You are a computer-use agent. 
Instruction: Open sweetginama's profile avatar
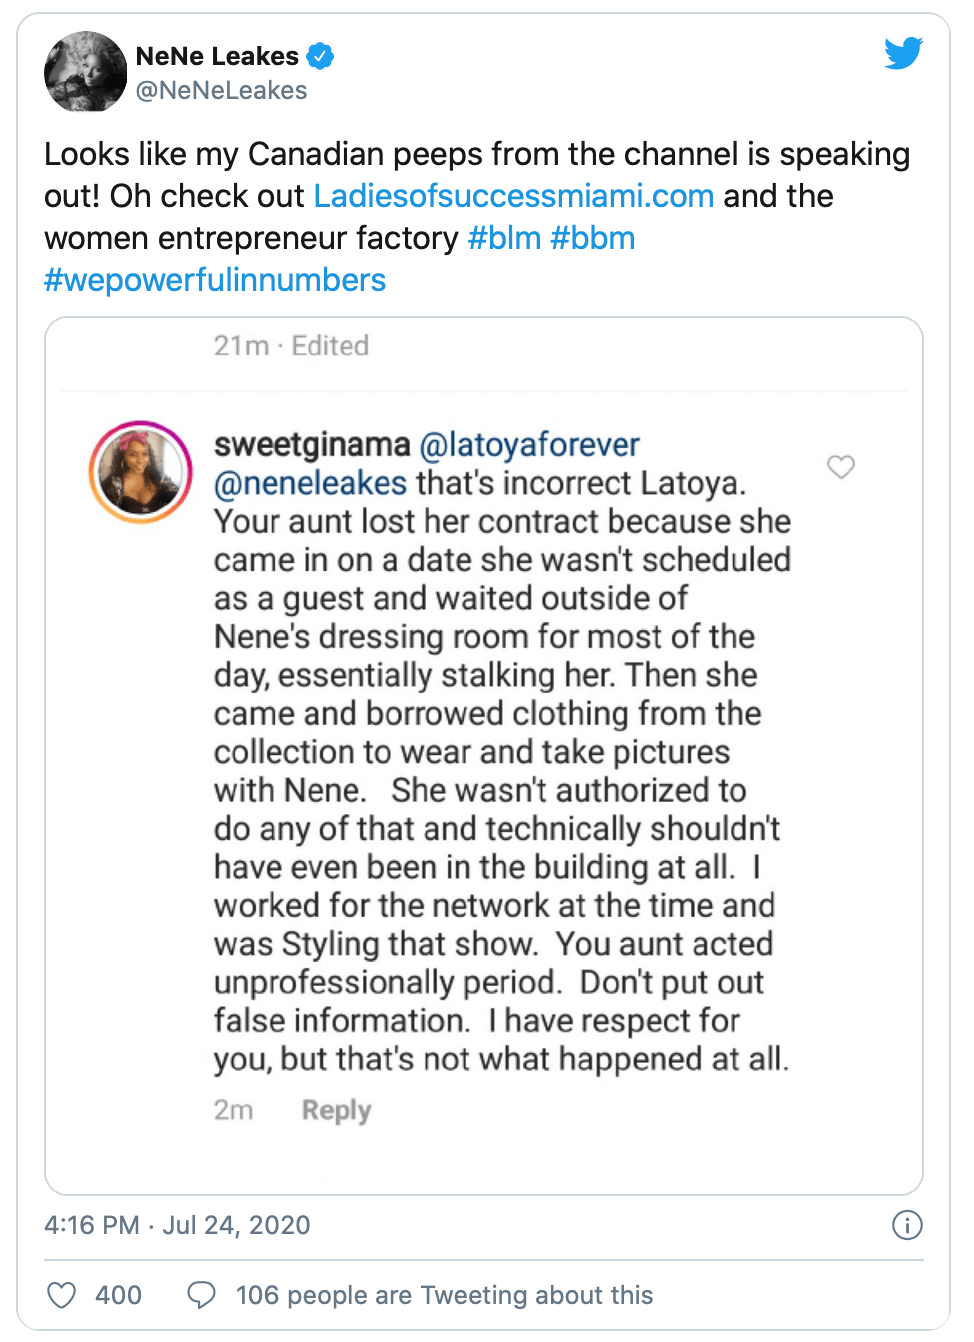[141, 472]
